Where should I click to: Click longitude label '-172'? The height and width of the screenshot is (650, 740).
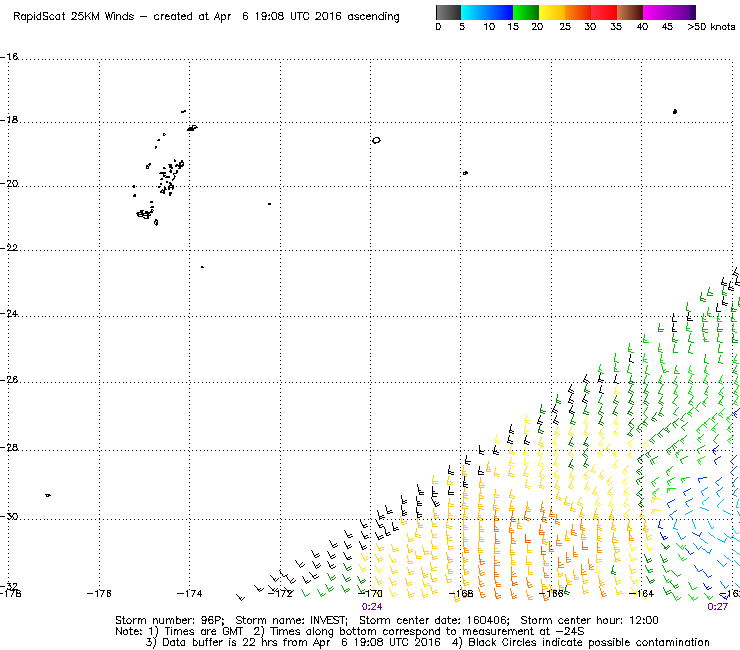point(280,593)
